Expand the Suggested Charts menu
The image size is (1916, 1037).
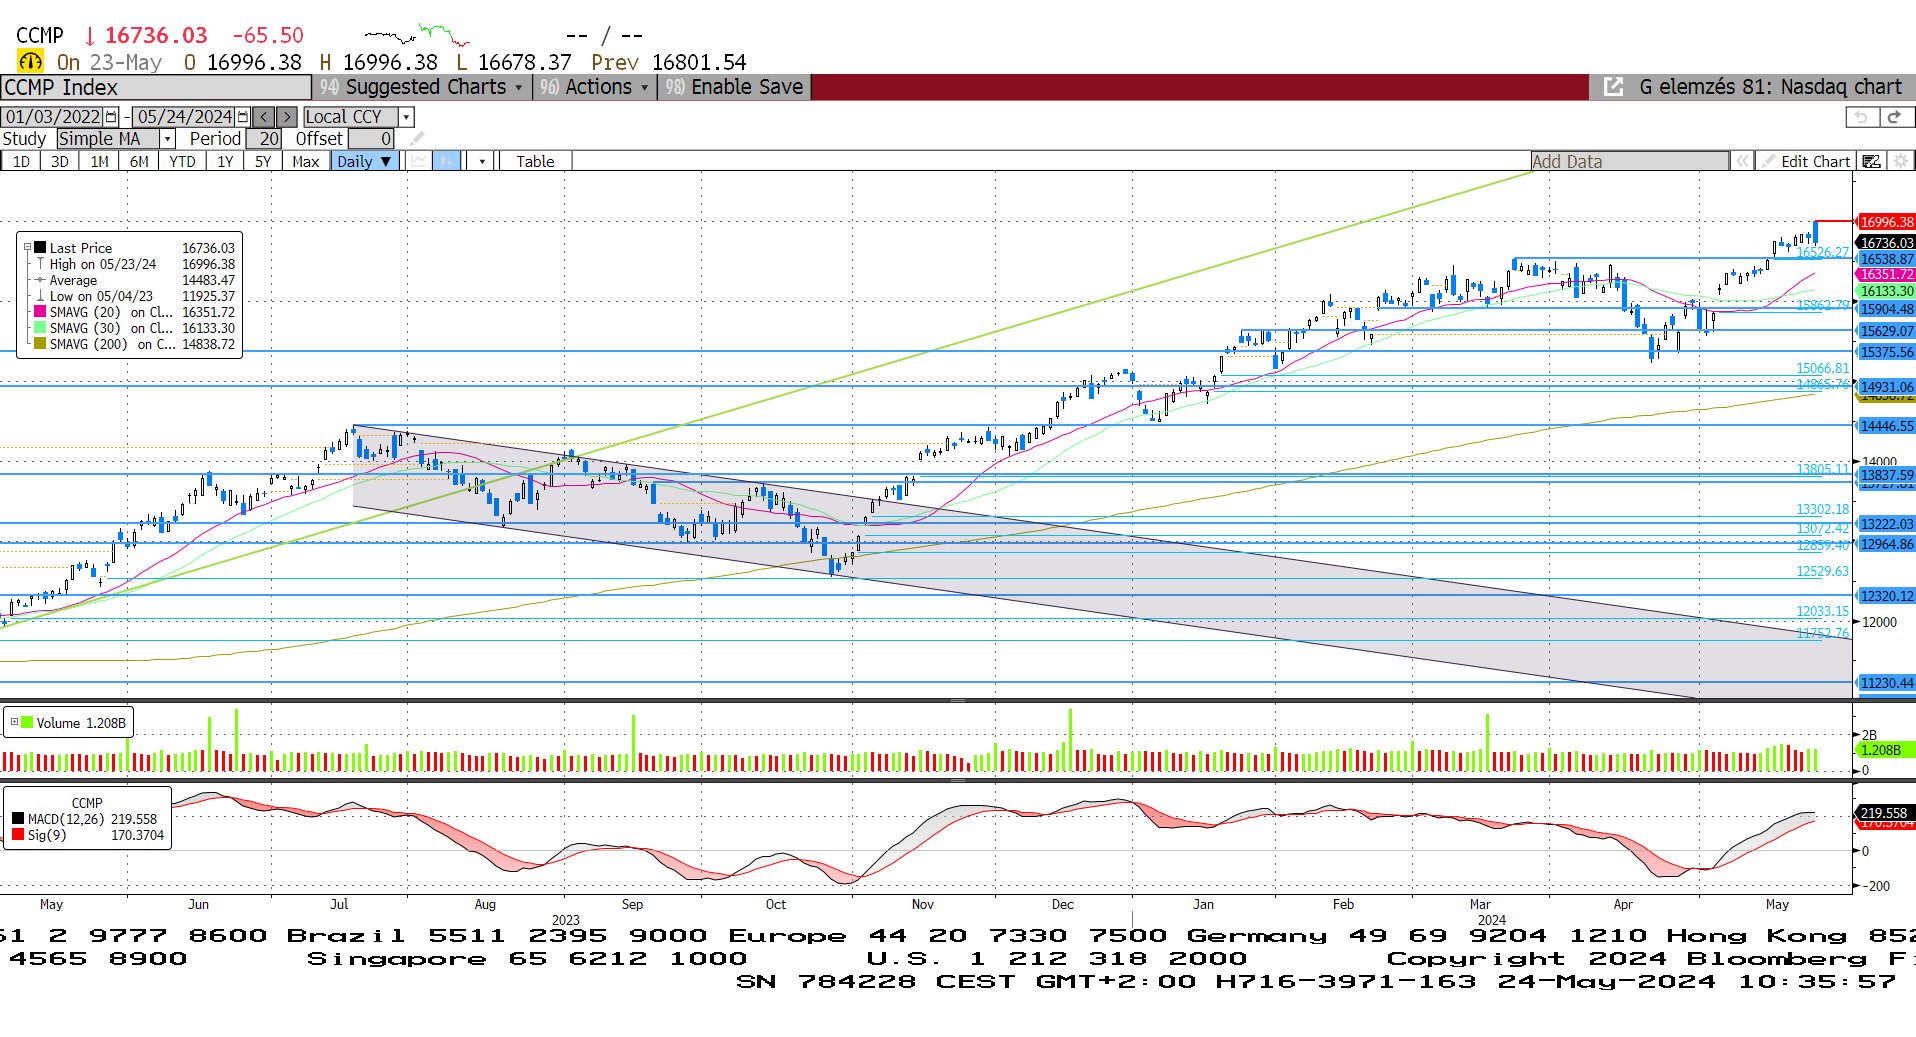(424, 87)
